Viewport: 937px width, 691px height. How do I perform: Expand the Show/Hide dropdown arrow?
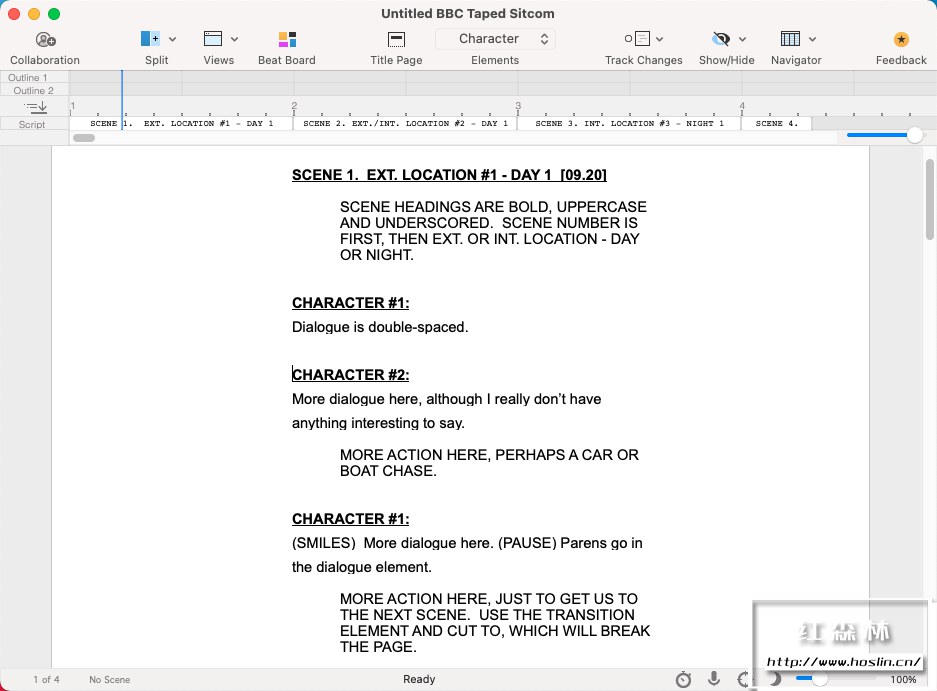[x=743, y=39]
